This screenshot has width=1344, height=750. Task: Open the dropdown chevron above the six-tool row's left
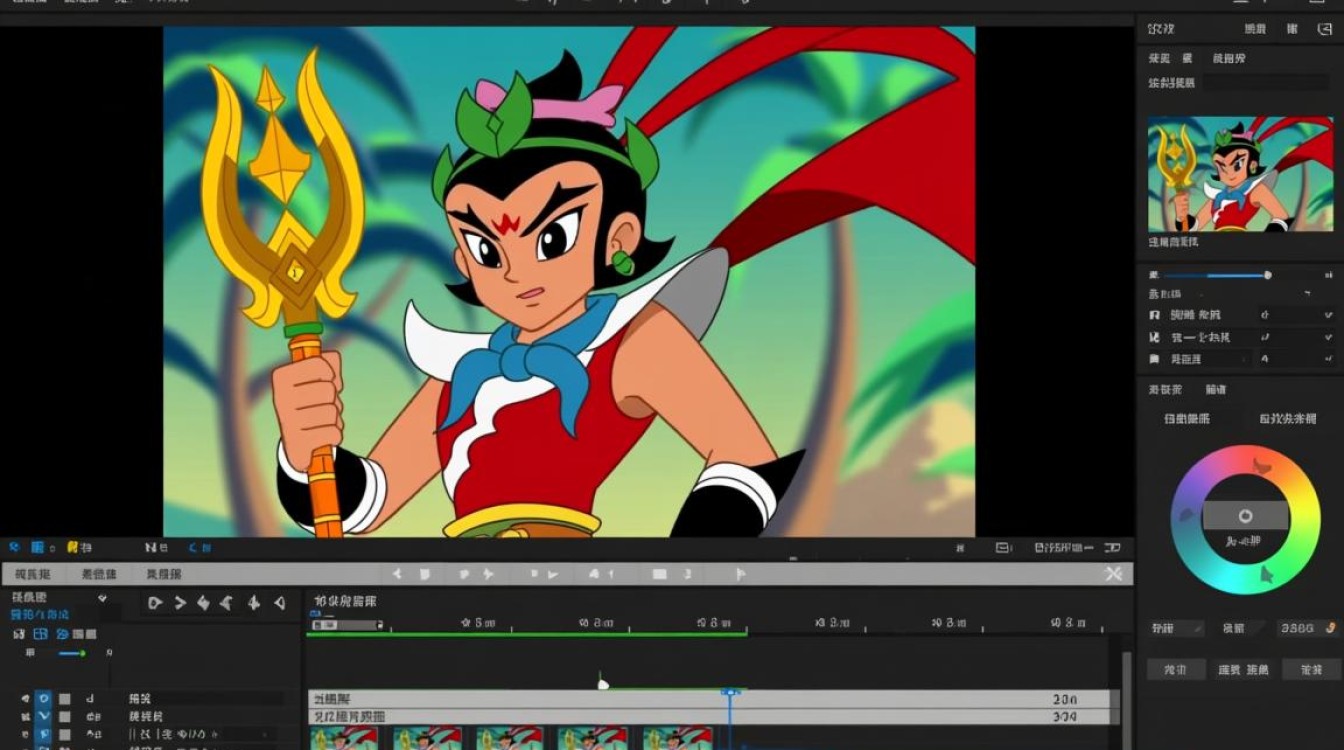[x=102, y=598]
